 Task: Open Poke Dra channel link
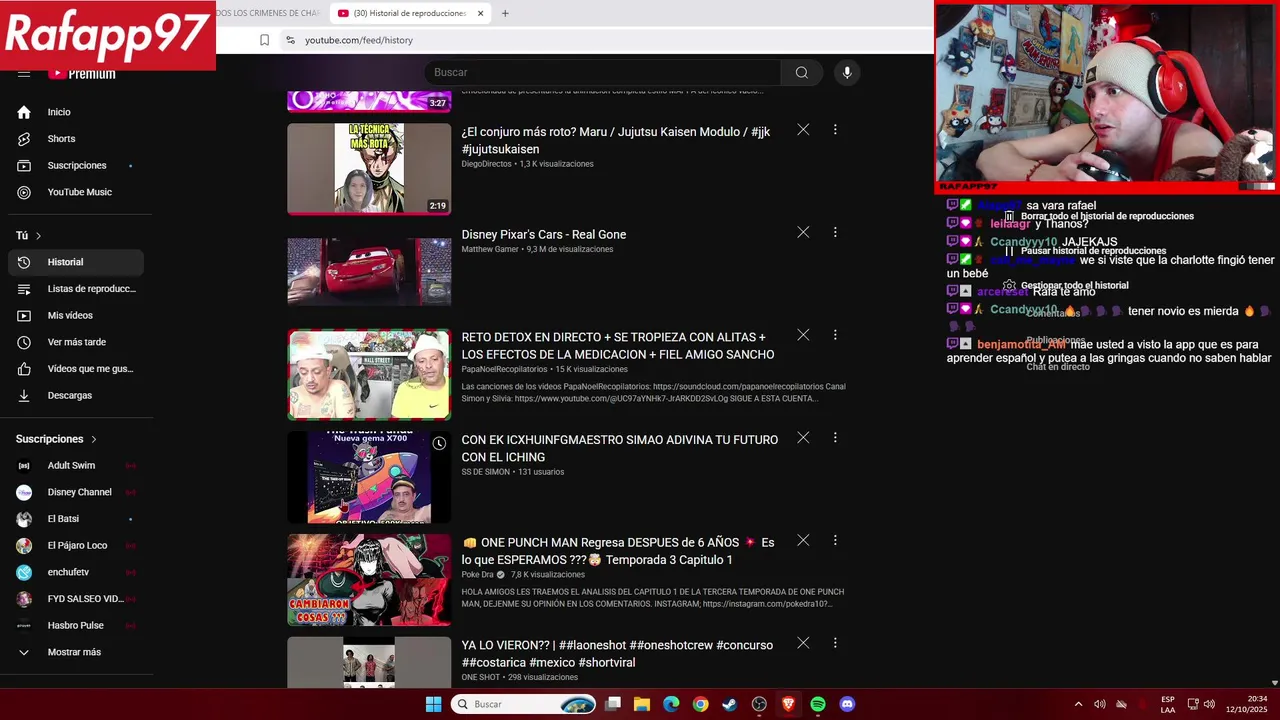pyautogui.click(x=477, y=575)
